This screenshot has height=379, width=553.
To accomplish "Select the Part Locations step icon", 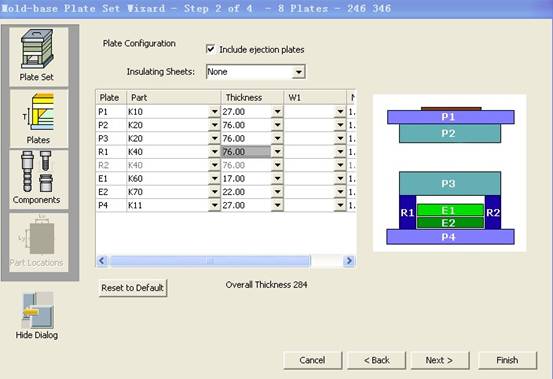I will tap(38, 242).
